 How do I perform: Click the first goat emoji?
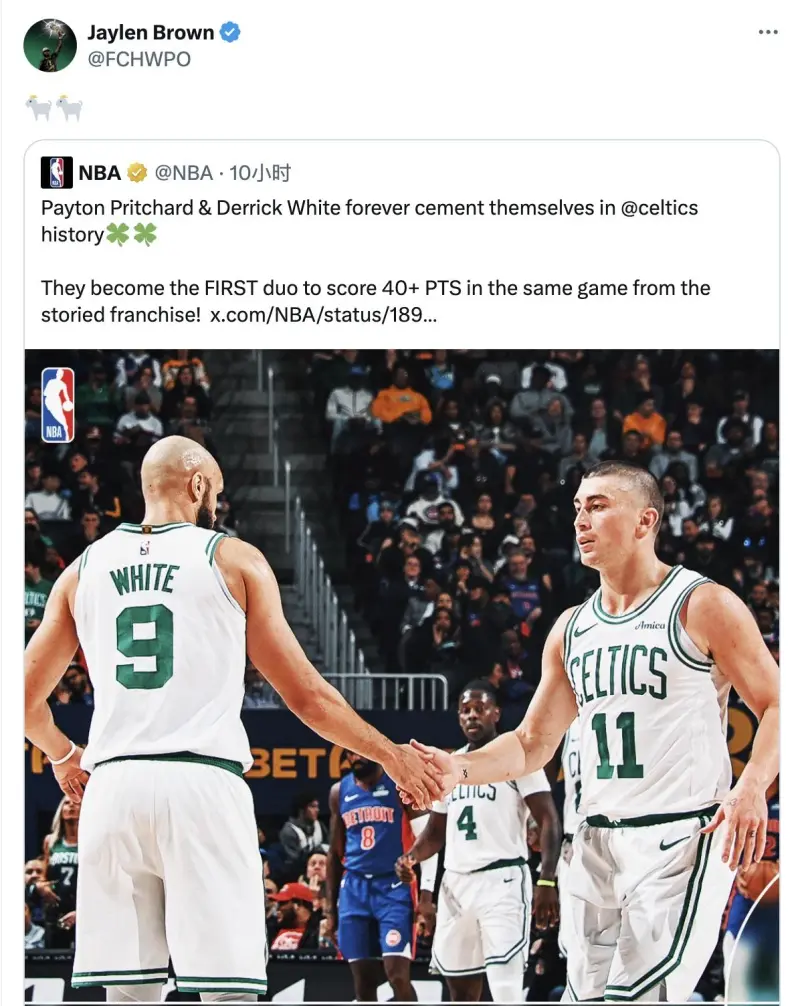point(38,108)
